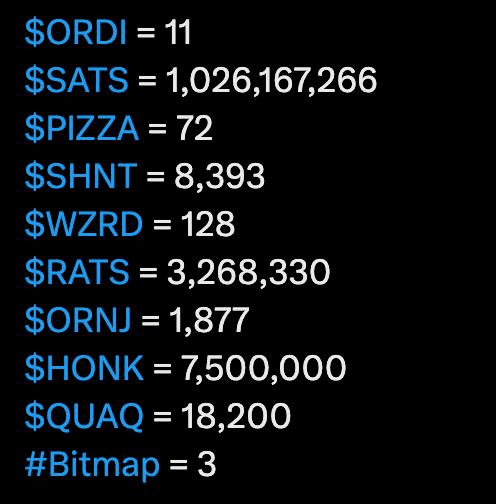The height and width of the screenshot is (504, 496).
Task: Select the $WZRD cashtag
Action: (84, 224)
